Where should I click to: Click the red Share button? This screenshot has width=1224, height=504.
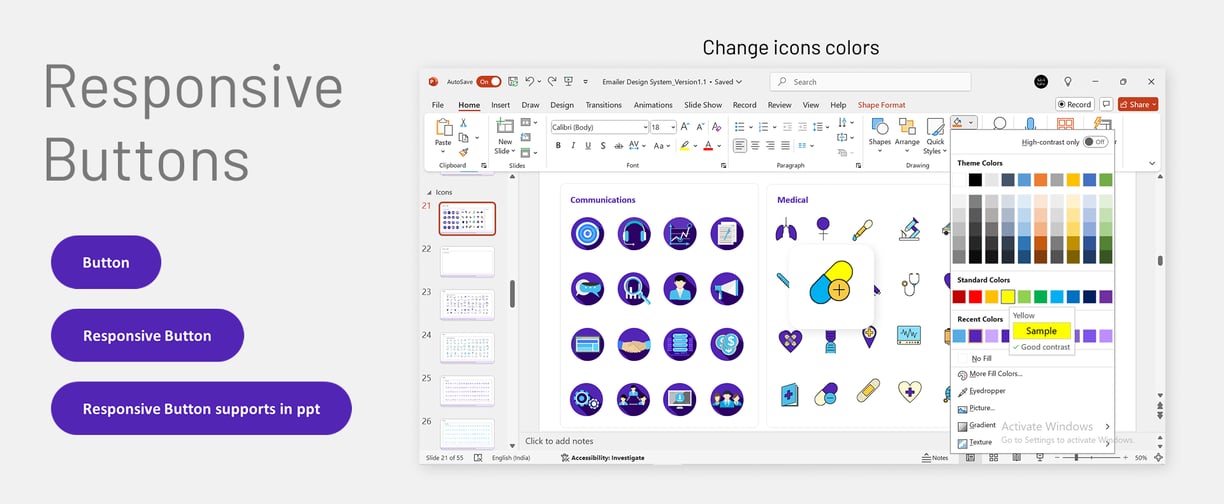point(1138,104)
